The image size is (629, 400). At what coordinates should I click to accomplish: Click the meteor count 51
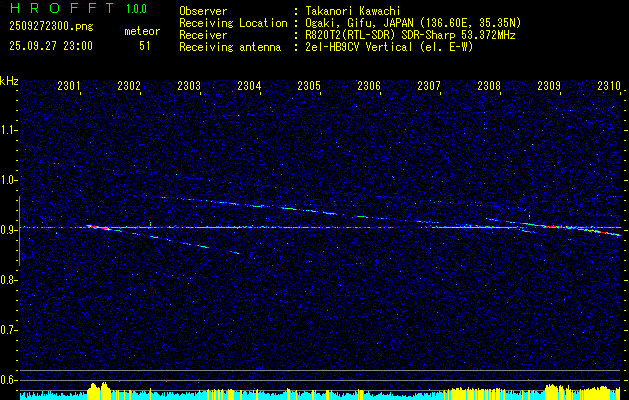click(144, 46)
